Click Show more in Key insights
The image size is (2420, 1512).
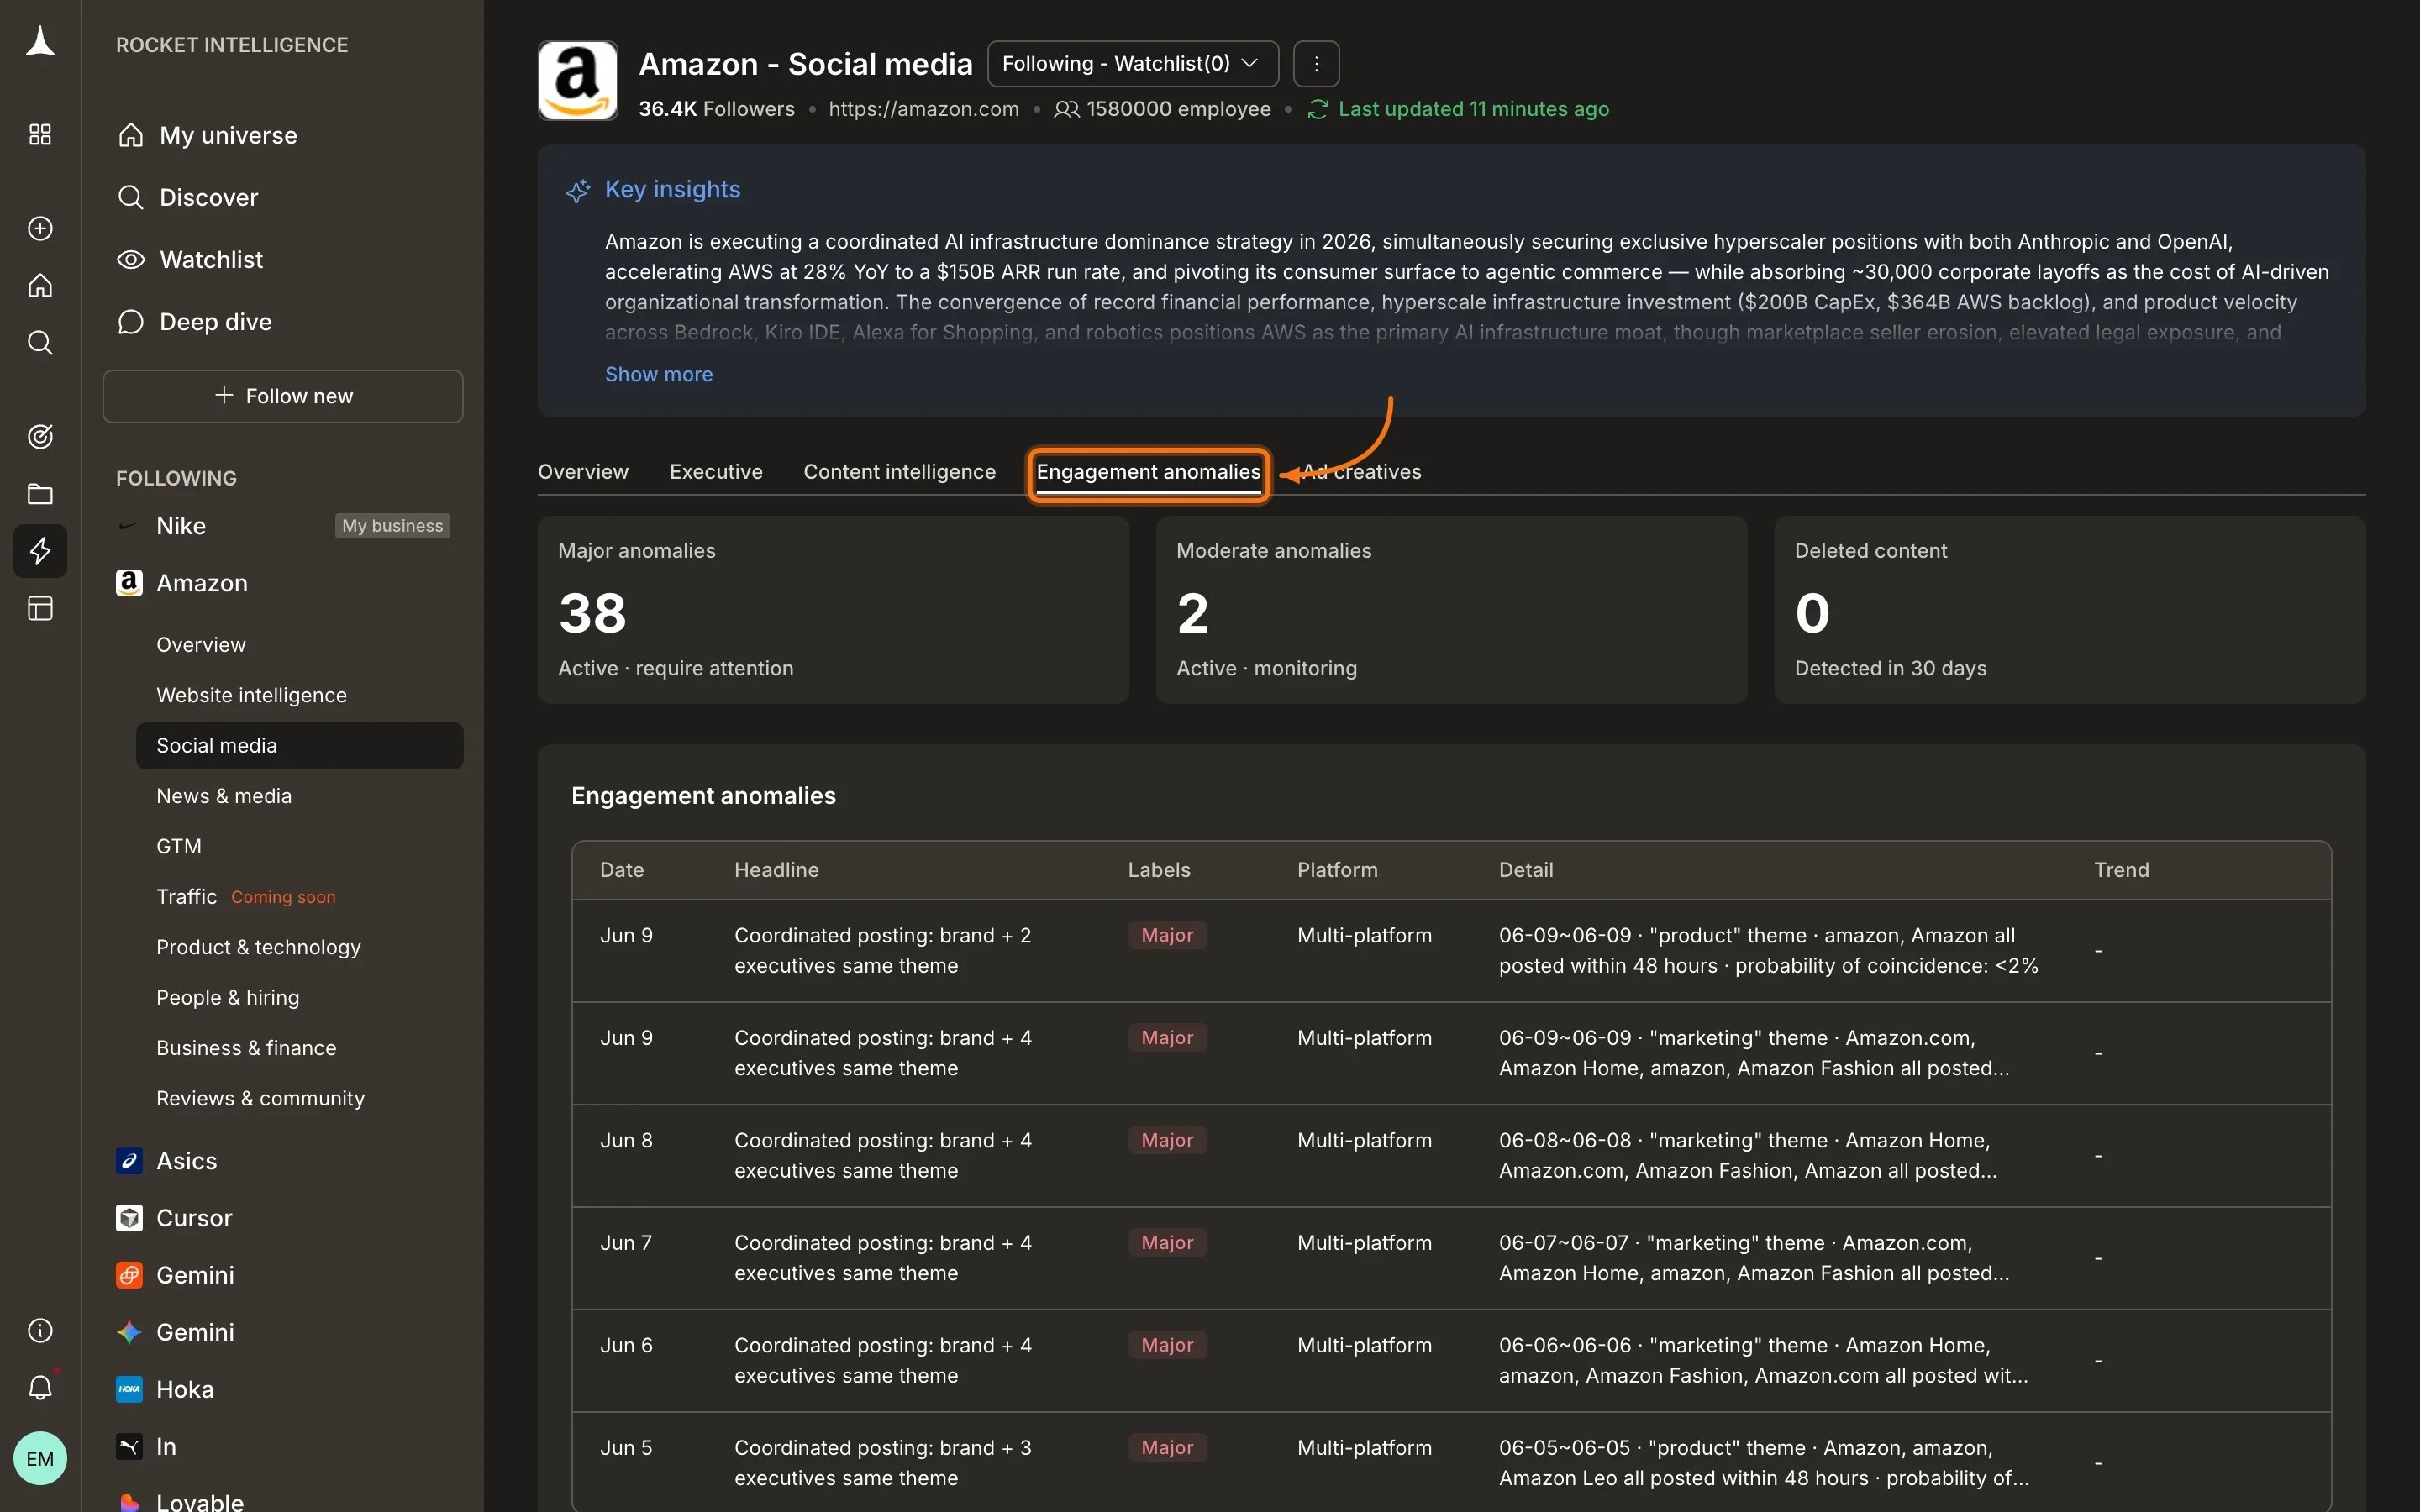(x=659, y=374)
